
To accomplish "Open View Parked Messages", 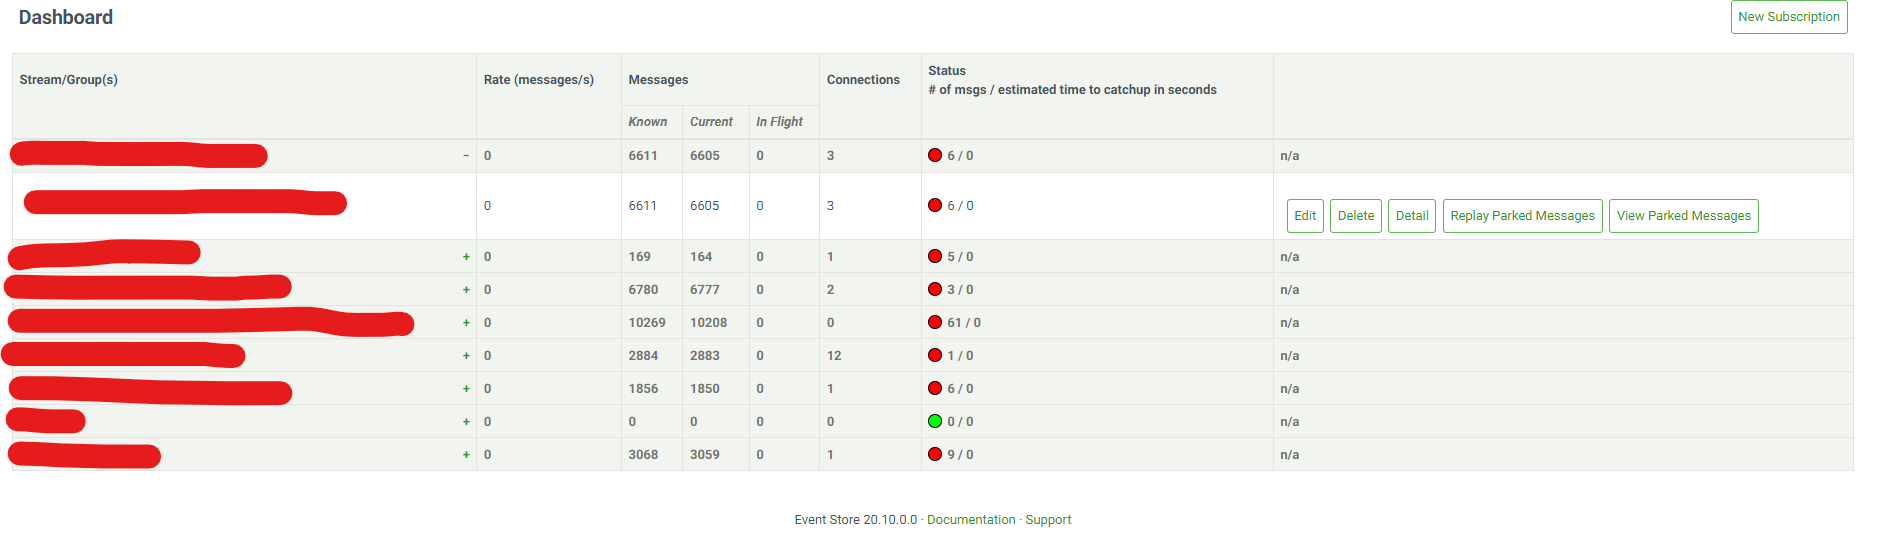I will point(1683,216).
